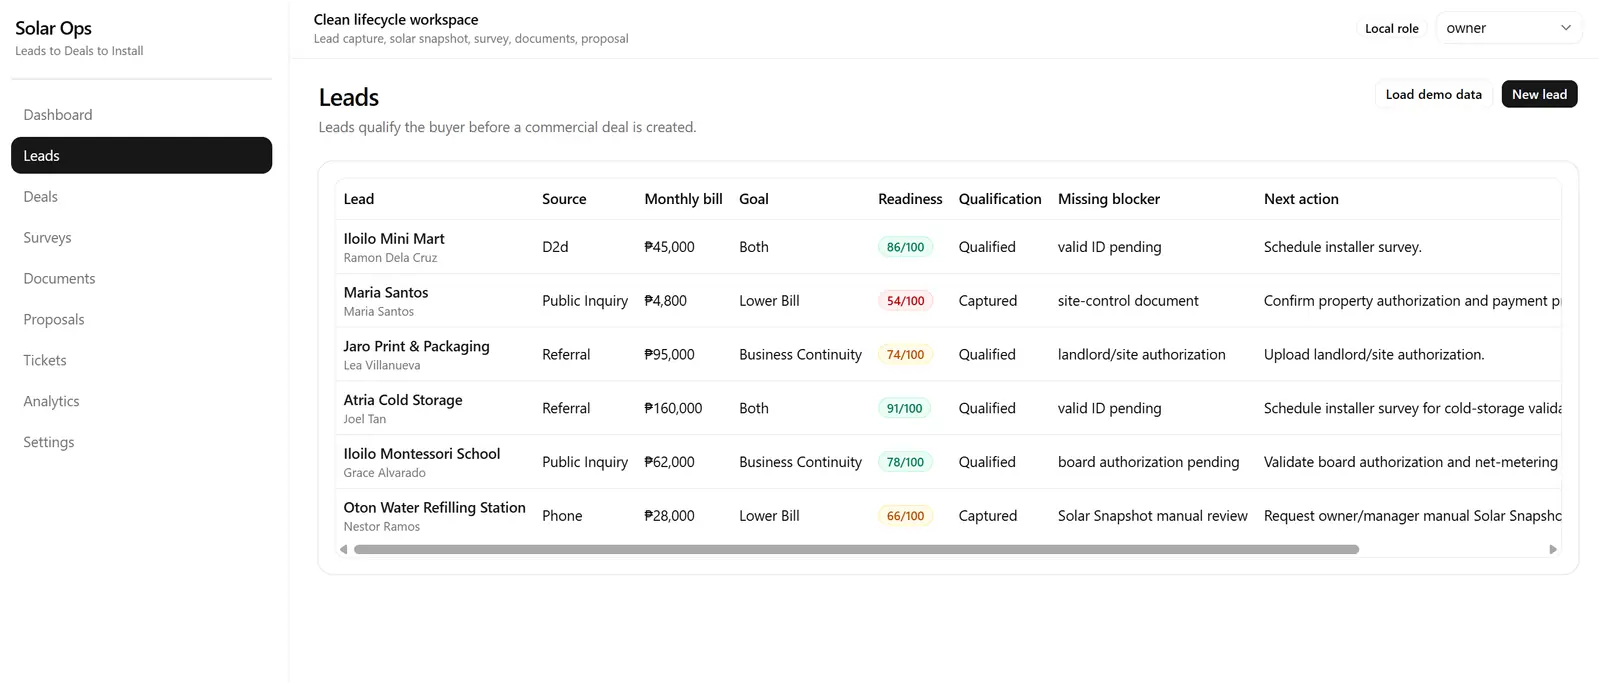Click the D2d source cell
The width and height of the screenshot is (1600, 684).
555,247
